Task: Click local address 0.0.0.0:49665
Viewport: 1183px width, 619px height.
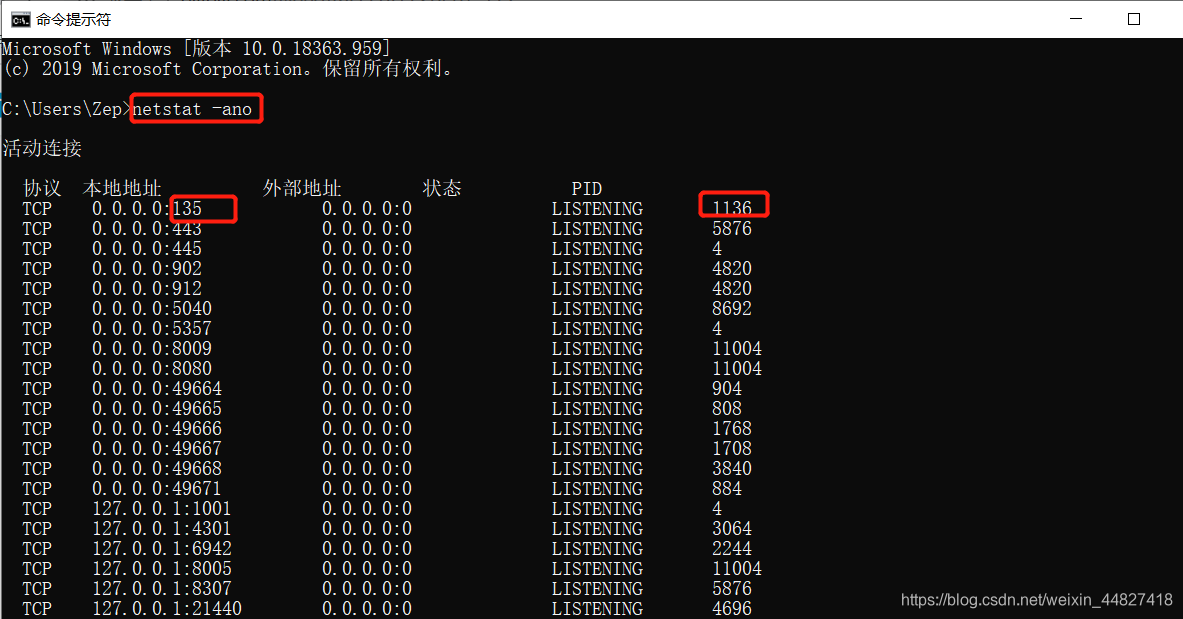Action: tap(157, 408)
